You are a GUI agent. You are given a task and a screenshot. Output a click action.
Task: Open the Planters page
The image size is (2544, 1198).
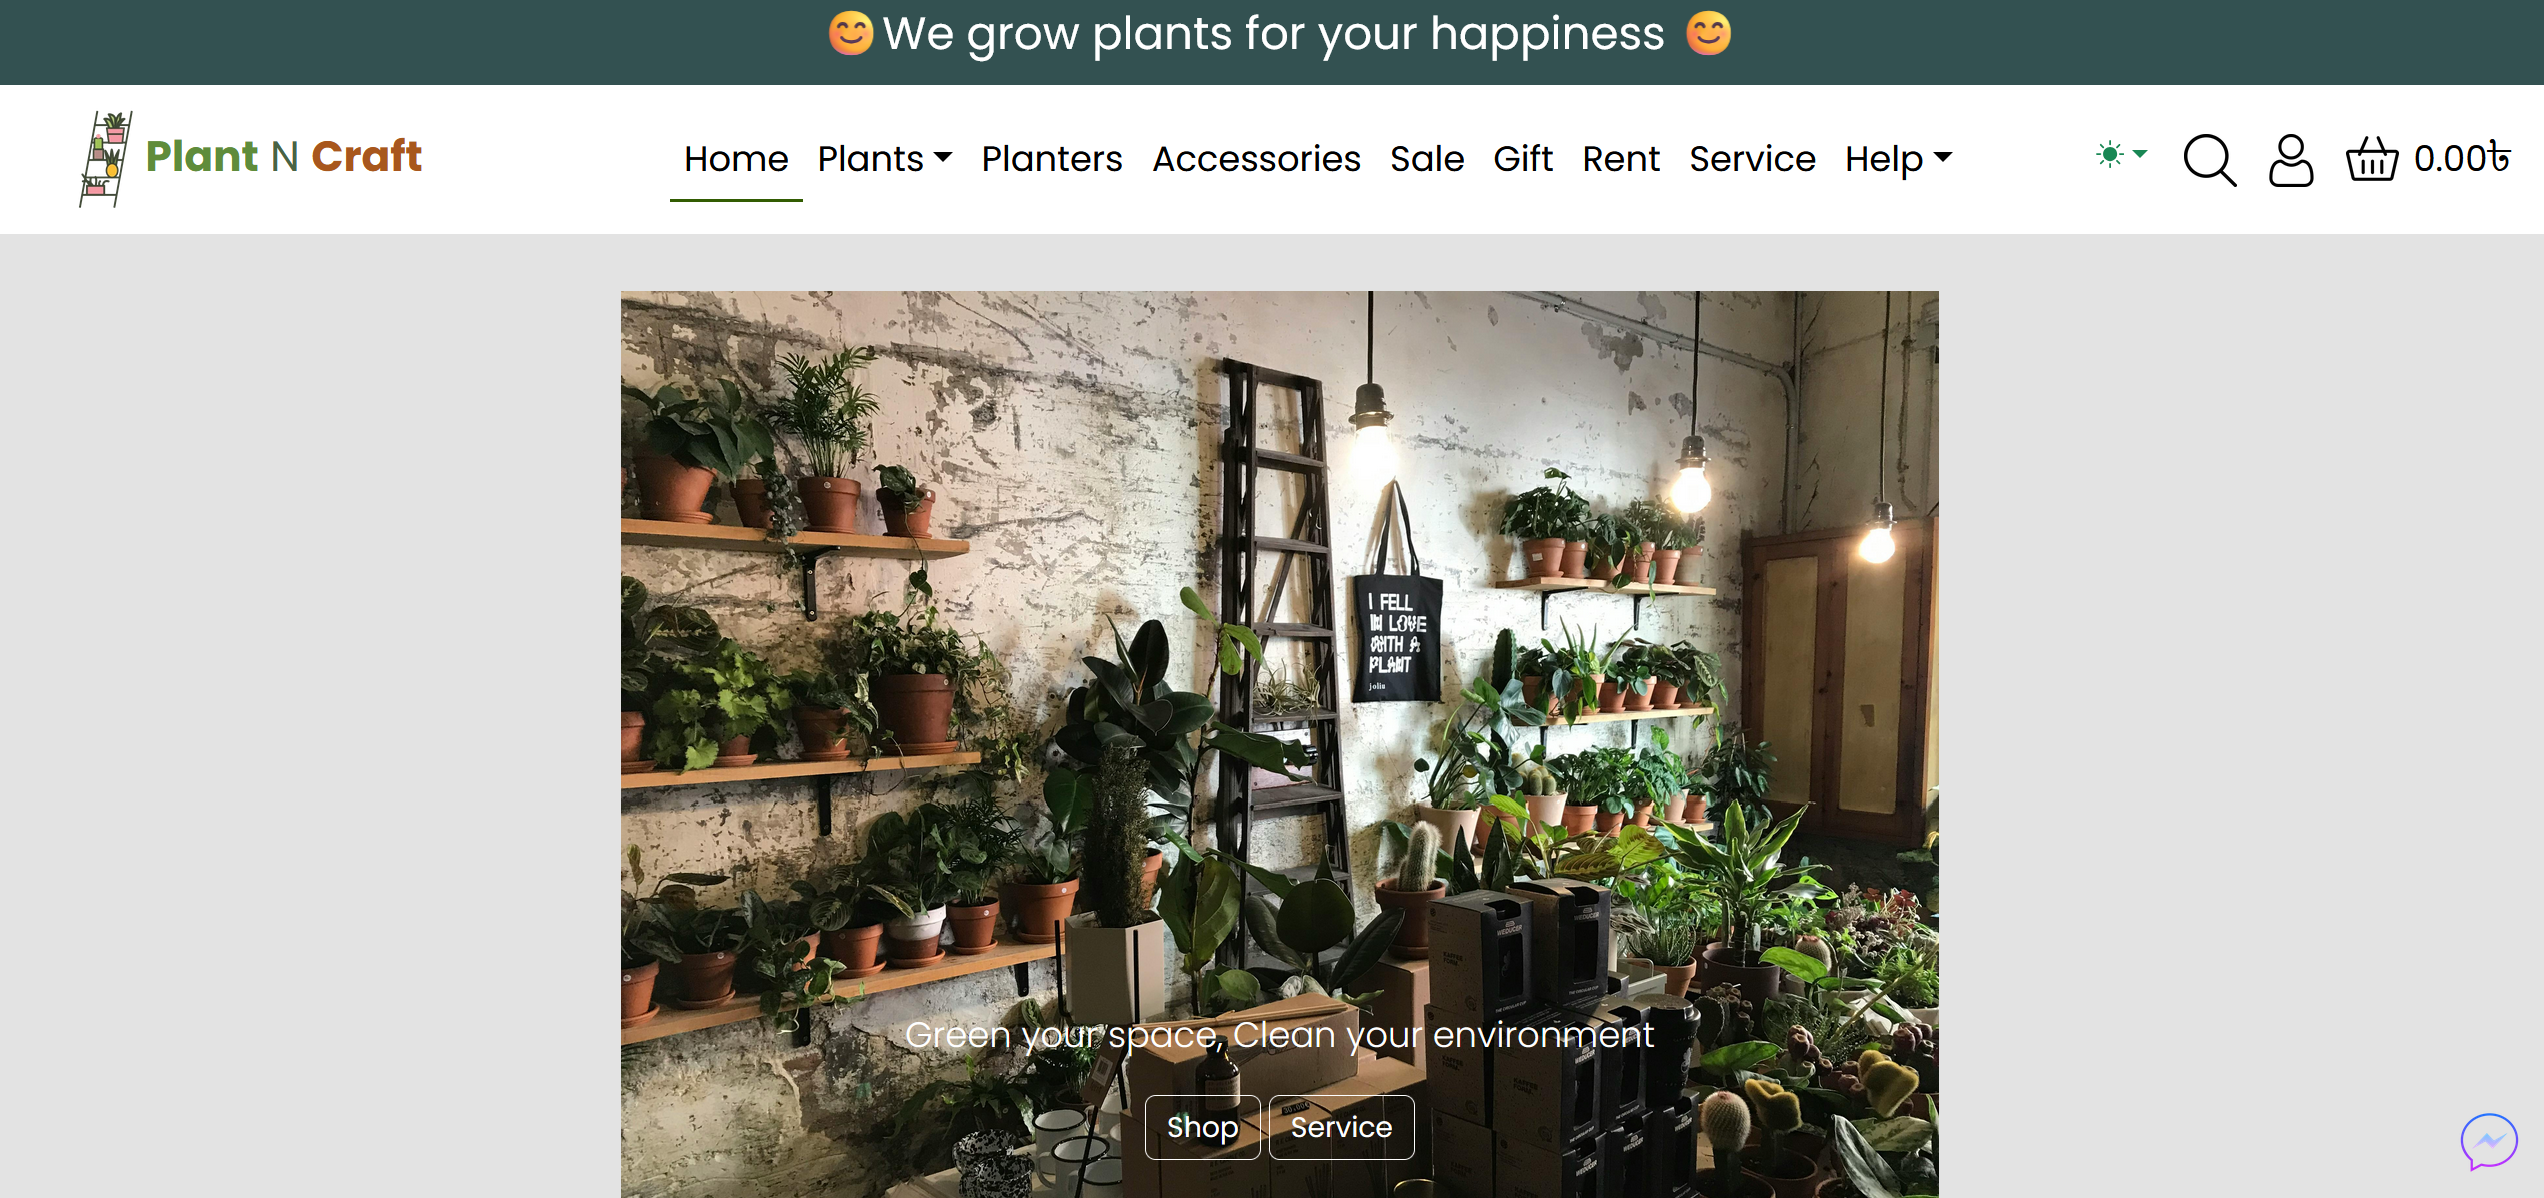[x=1052, y=159]
